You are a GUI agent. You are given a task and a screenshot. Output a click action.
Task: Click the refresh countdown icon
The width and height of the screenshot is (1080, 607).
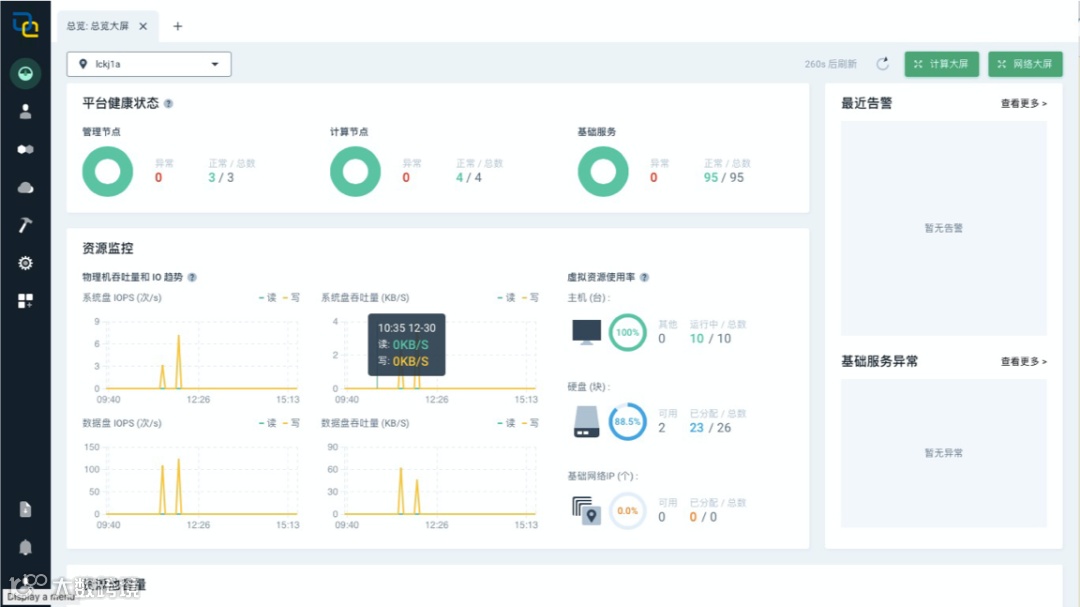coord(882,64)
